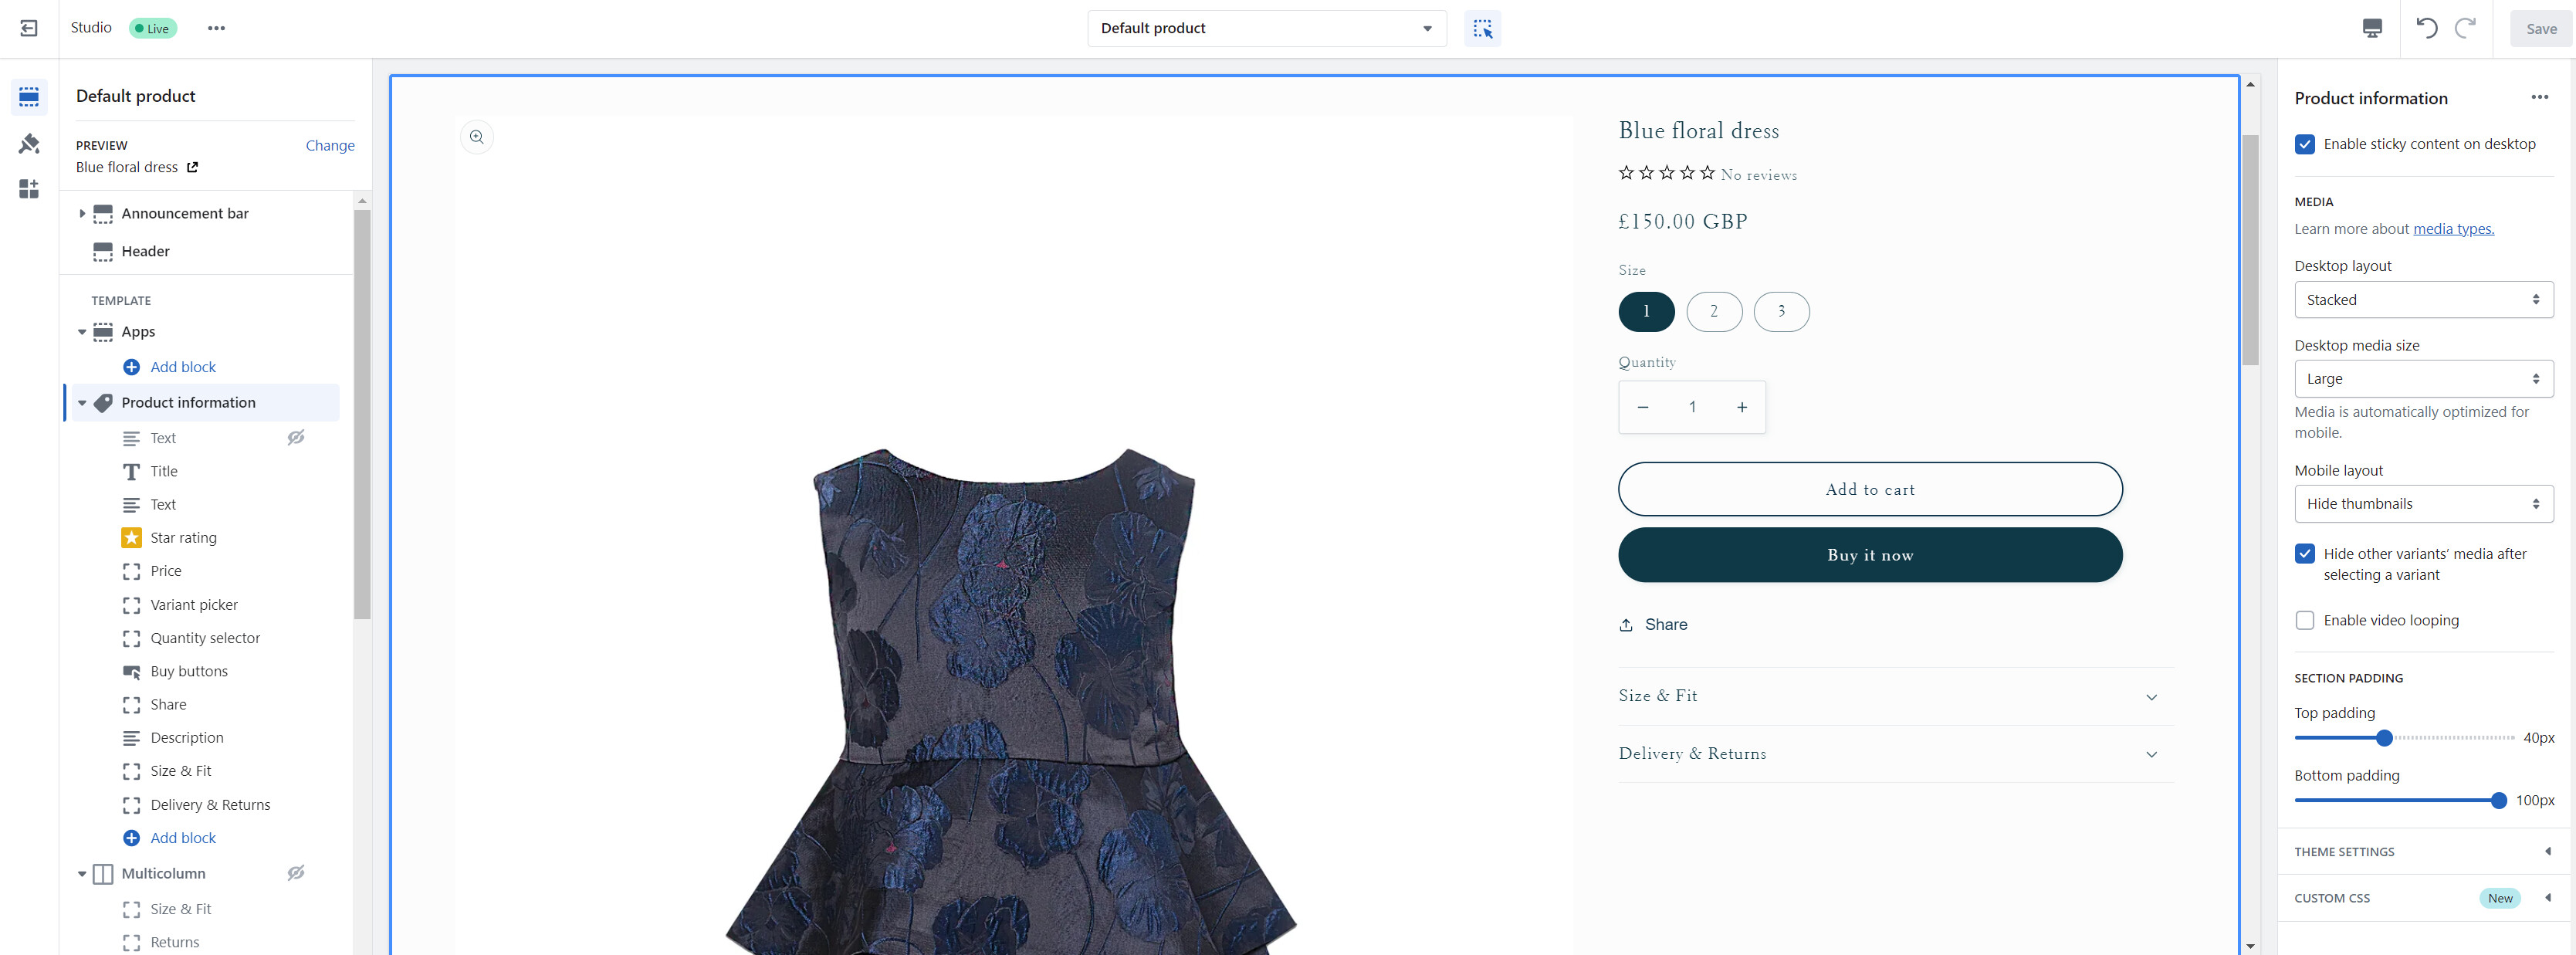Screen dimensions: 2576x955
Task: Open the Default product template dropdown
Action: (1266, 28)
